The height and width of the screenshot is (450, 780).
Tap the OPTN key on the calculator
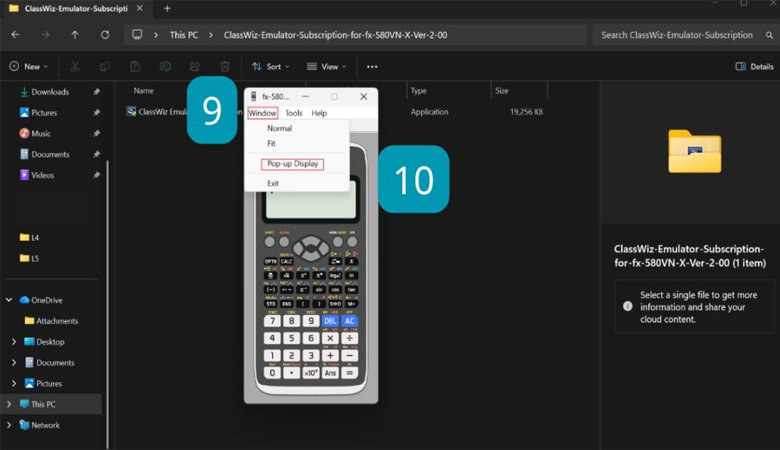point(271,261)
